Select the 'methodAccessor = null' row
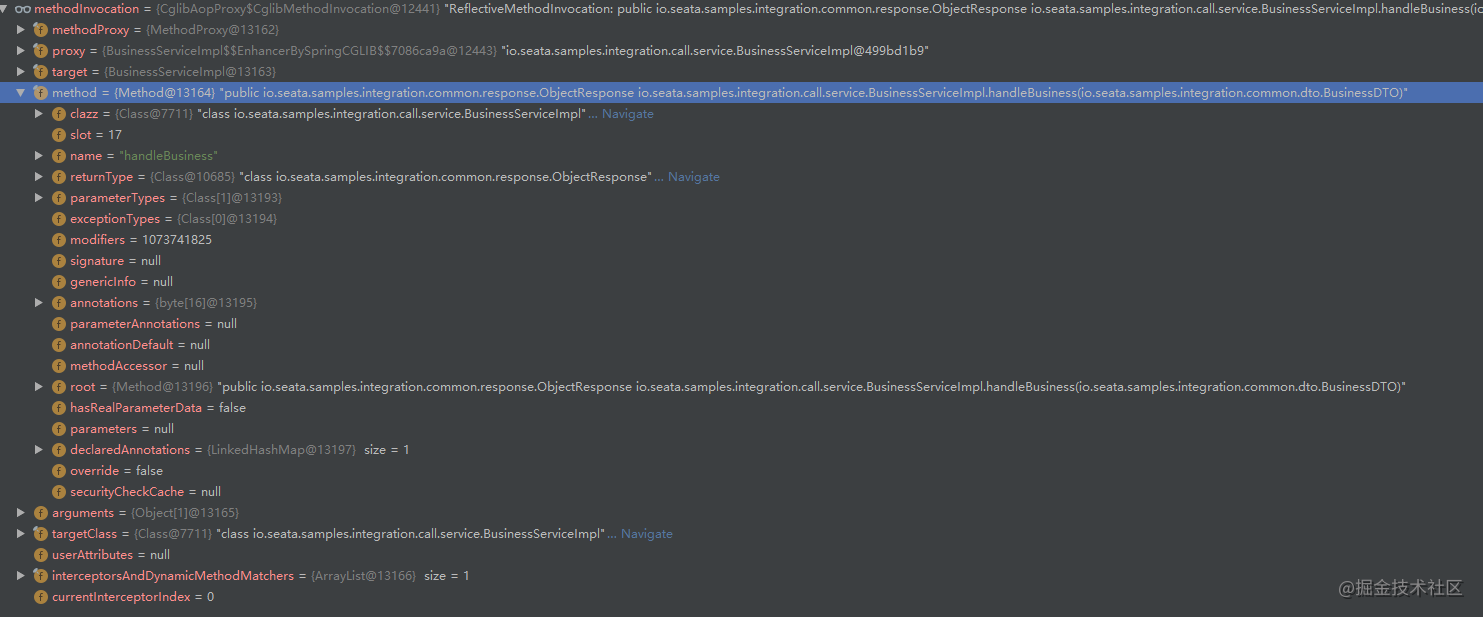The width and height of the screenshot is (1483, 617). [x=741, y=365]
